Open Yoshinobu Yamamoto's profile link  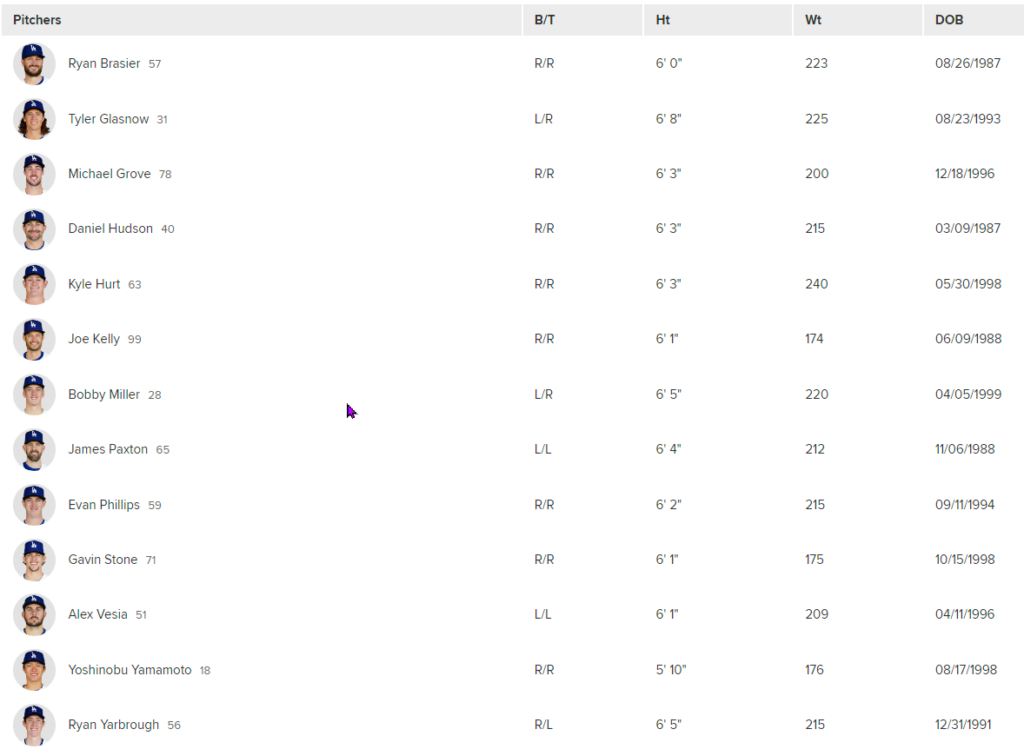click(130, 670)
